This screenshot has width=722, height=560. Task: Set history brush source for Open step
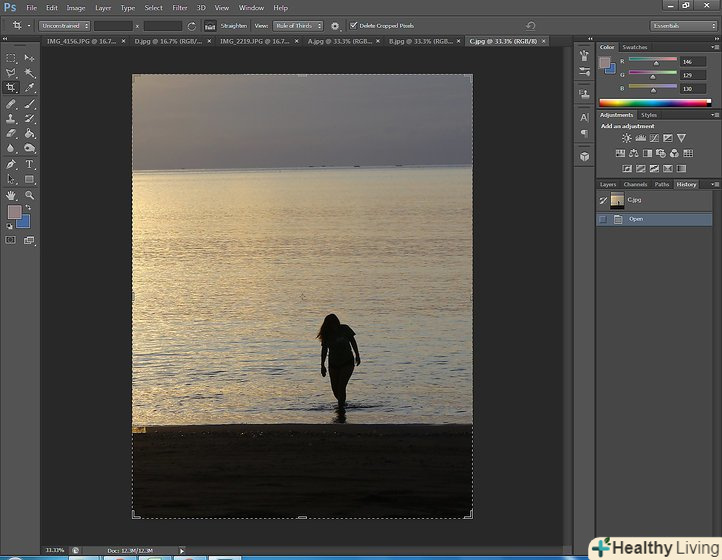point(602,219)
